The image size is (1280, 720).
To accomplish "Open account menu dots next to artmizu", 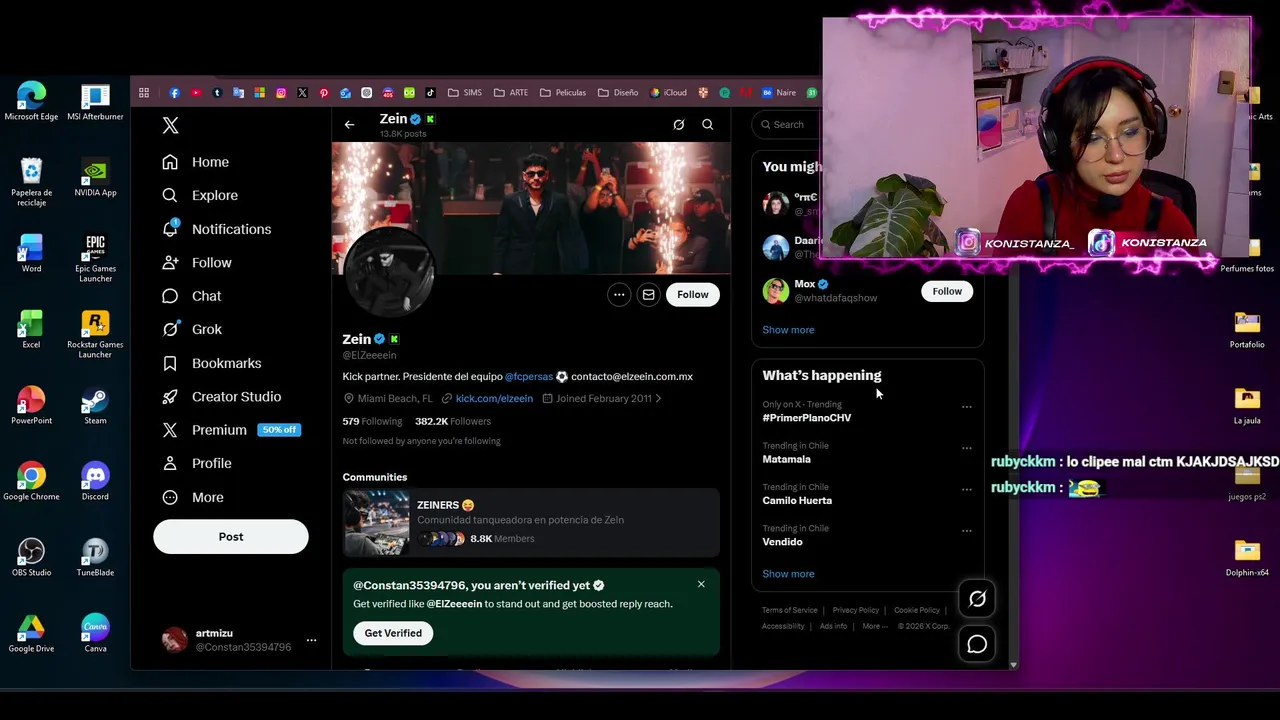I will pyautogui.click(x=311, y=640).
